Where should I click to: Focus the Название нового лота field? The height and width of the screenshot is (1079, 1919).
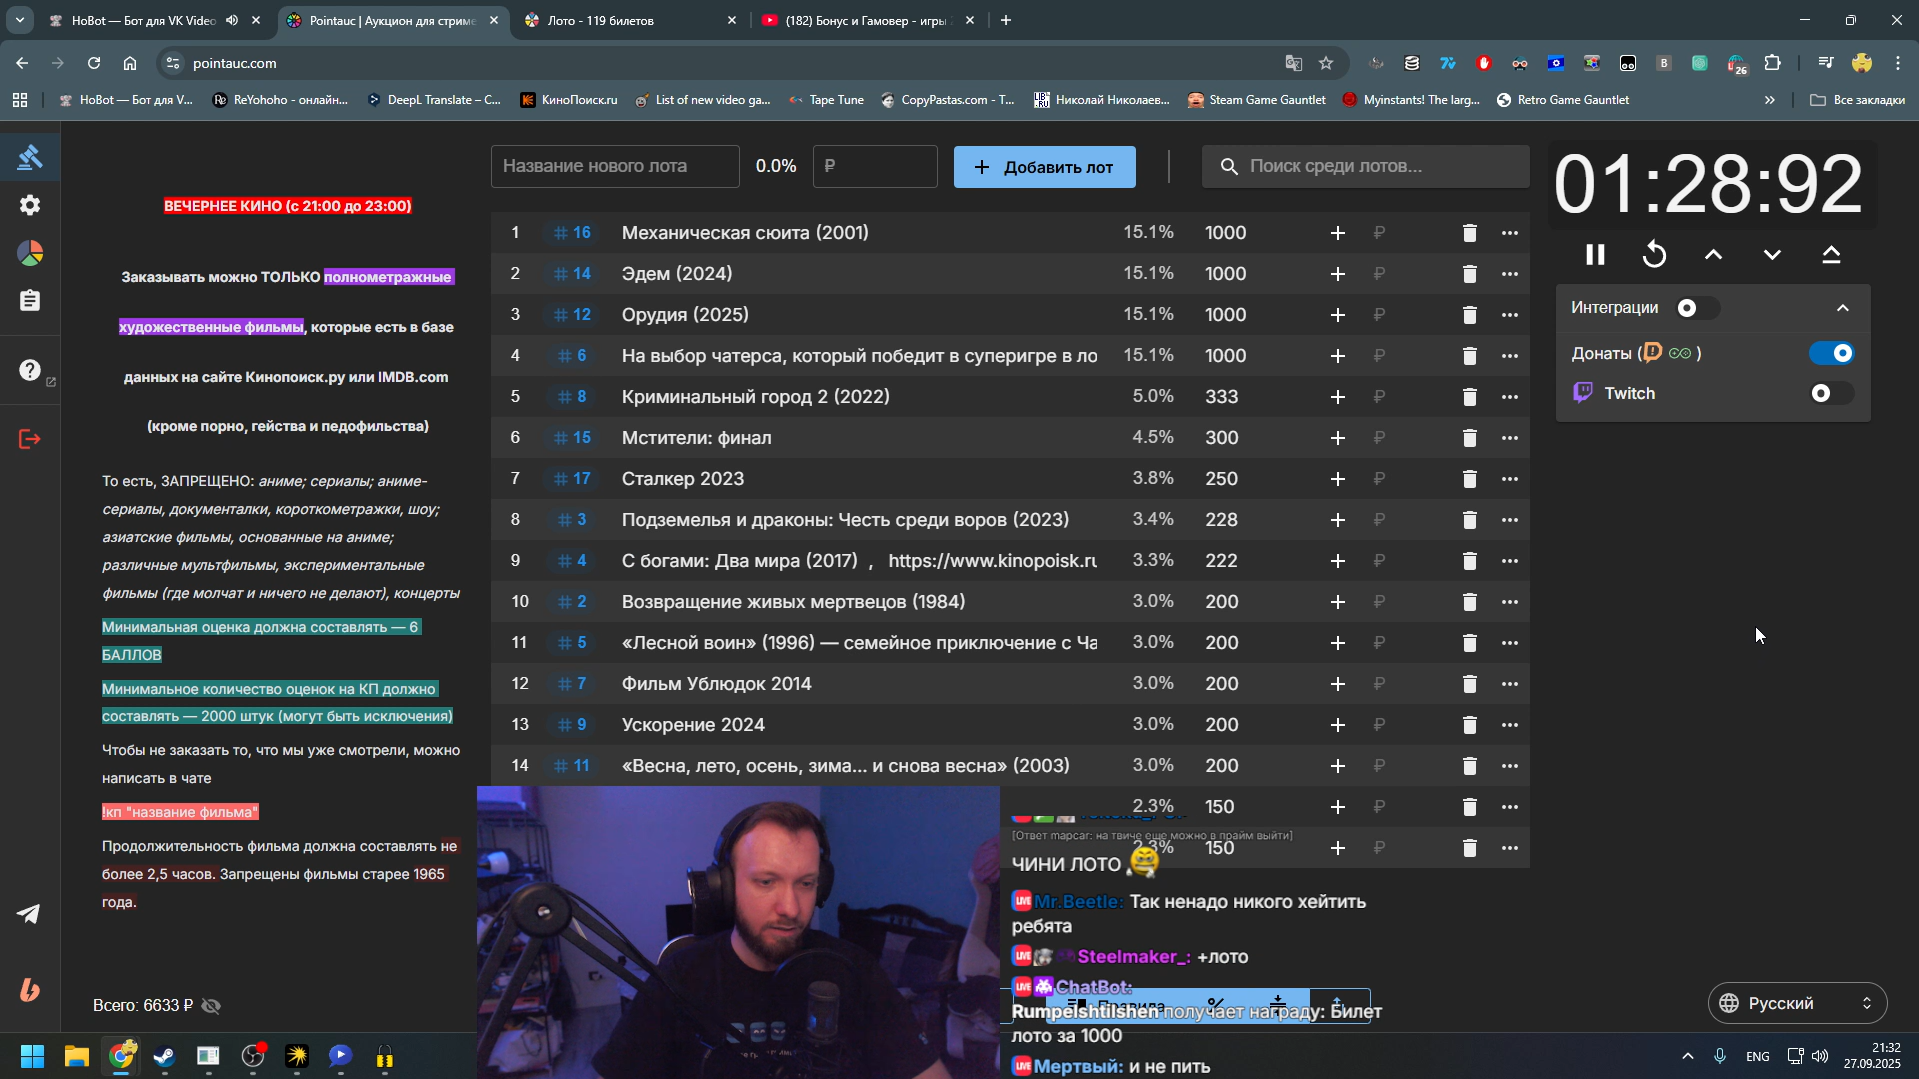pos(615,166)
